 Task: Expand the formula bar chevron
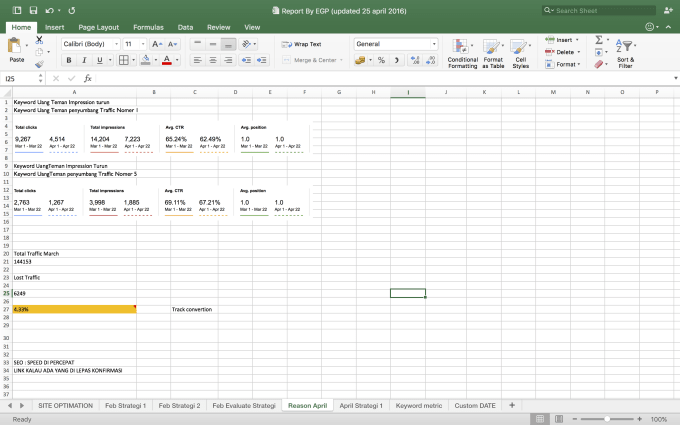[676, 78]
